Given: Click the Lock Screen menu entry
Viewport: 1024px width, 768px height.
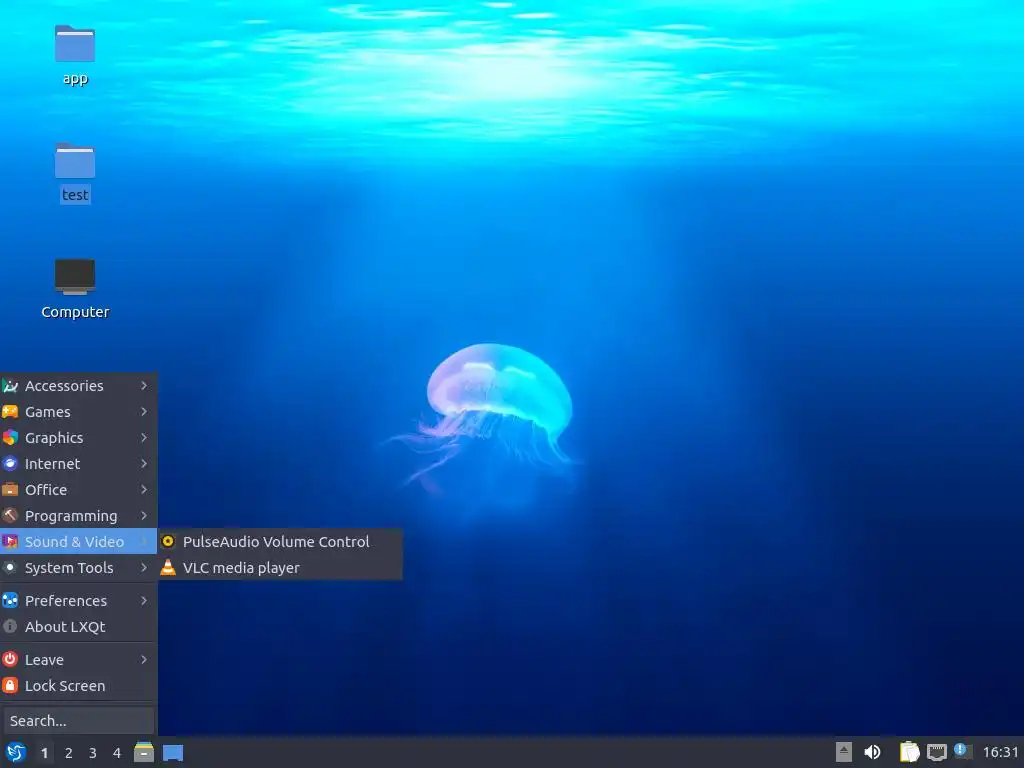Looking at the screenshot, I should click(x=78, y=686).
